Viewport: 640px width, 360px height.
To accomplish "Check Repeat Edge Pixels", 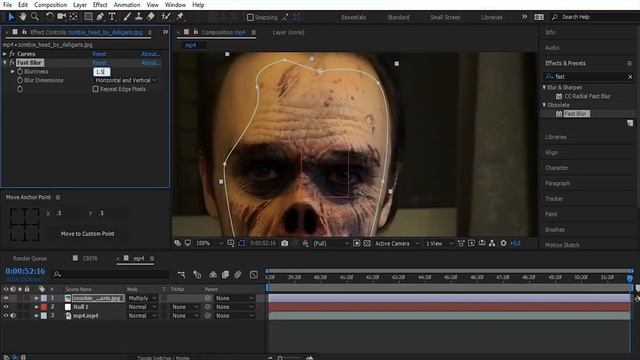I will coord(96,89).
